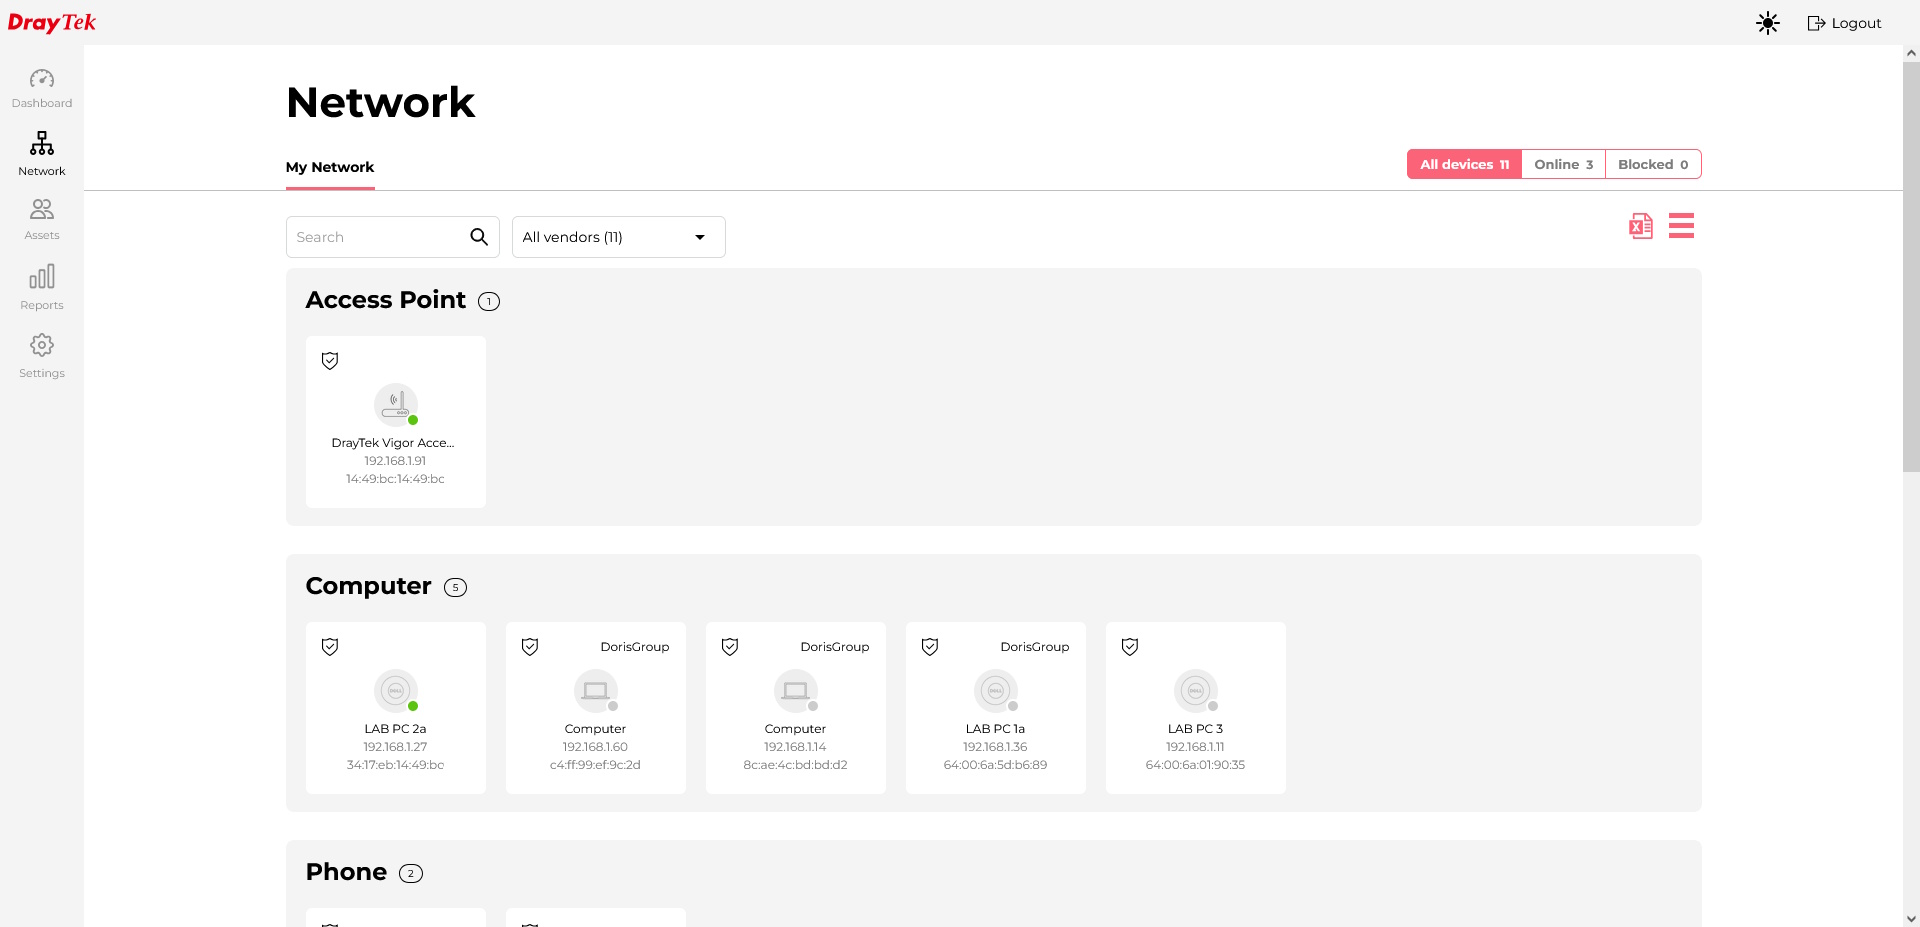Viewport: 1920px width, 927px height.
Task: Click the info icon beside Access Point
Action: click(x=489, y=301)
